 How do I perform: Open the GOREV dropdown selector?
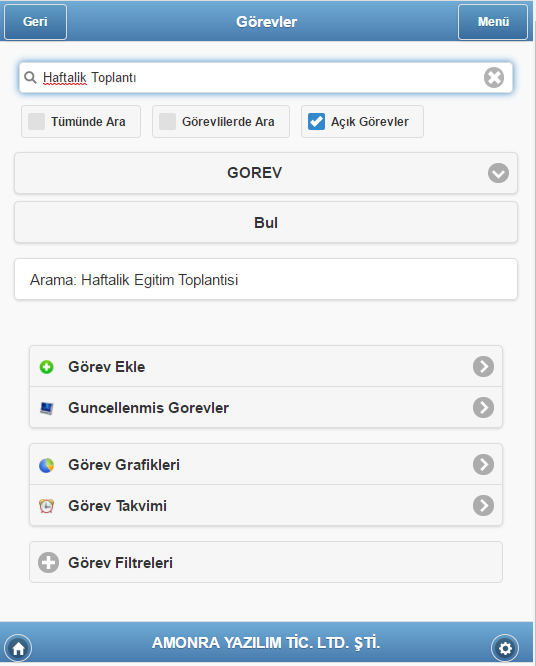point(266,173)
